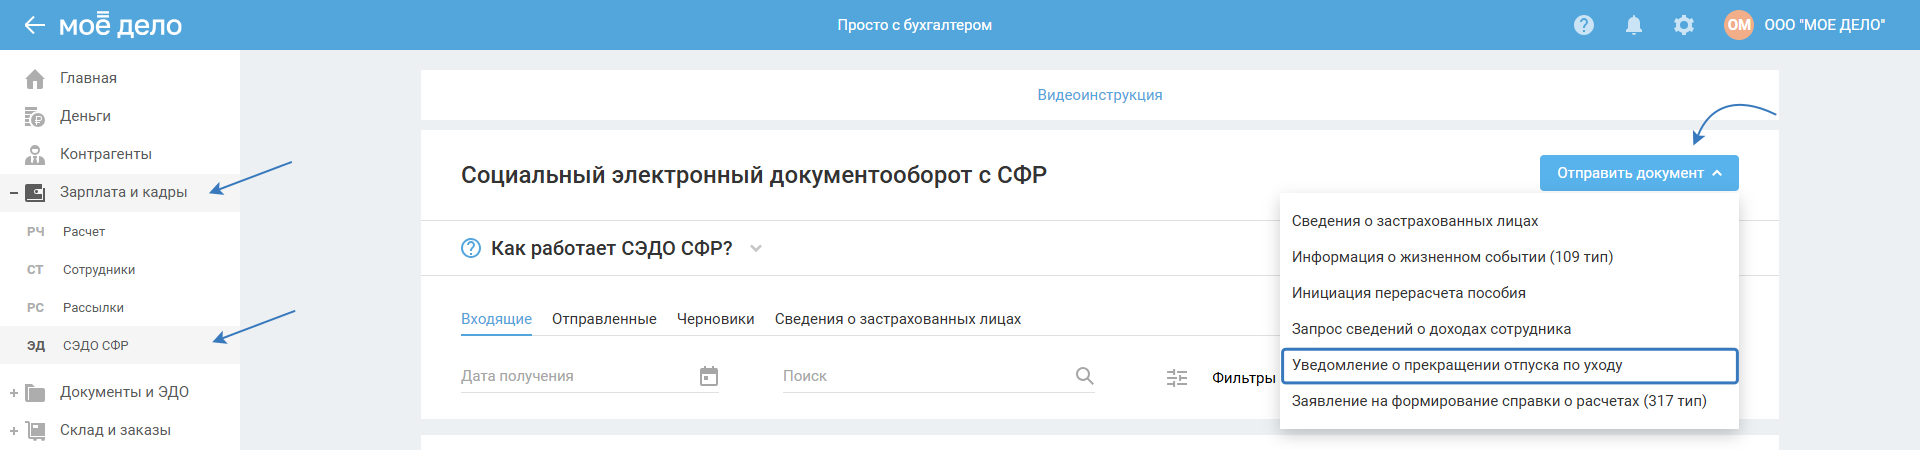Expand Документы и ЭДО section
This screenshot has width=1920, height=450.
point(14,393)
